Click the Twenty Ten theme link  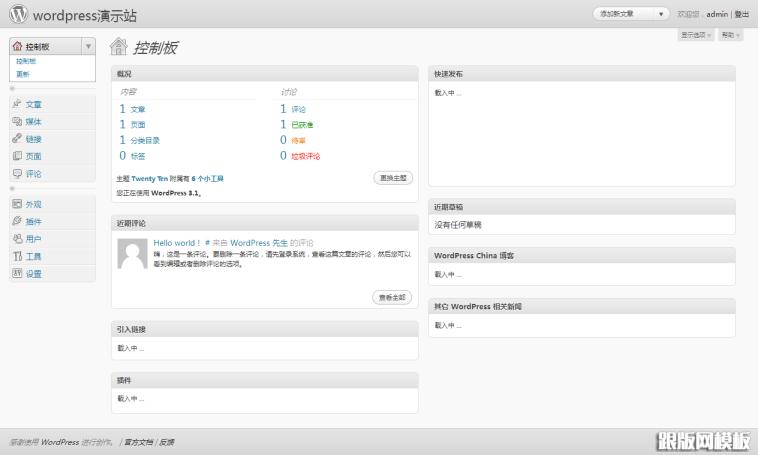click(149, 178)
